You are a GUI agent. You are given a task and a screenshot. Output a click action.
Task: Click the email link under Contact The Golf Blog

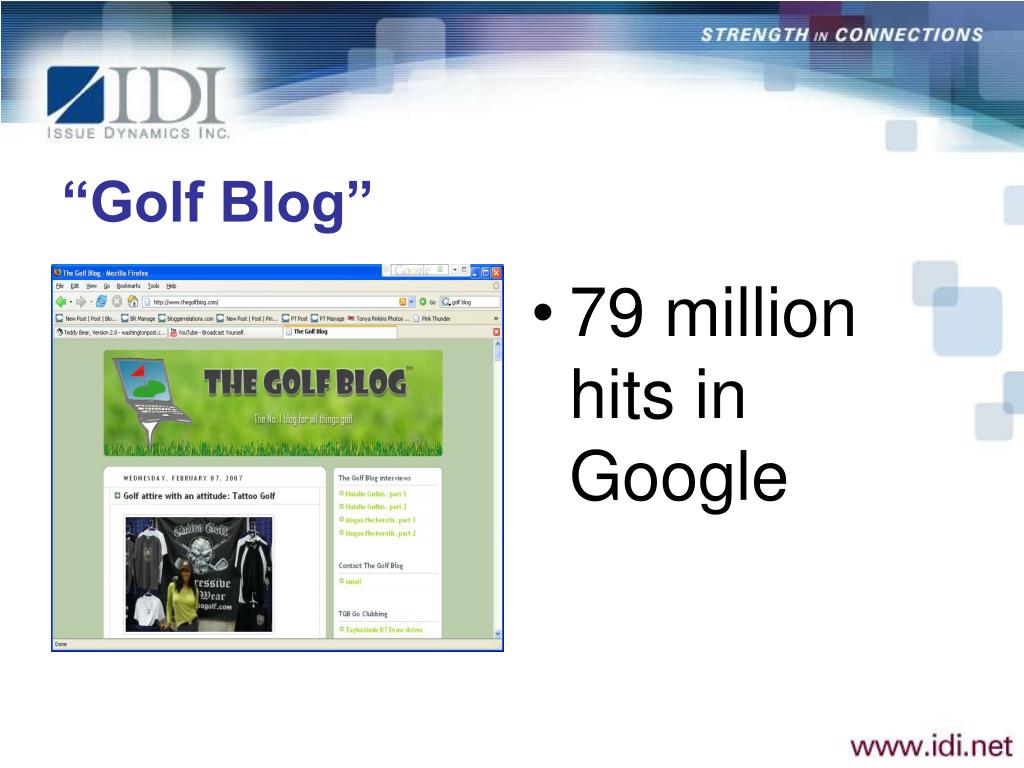(353, 581)
